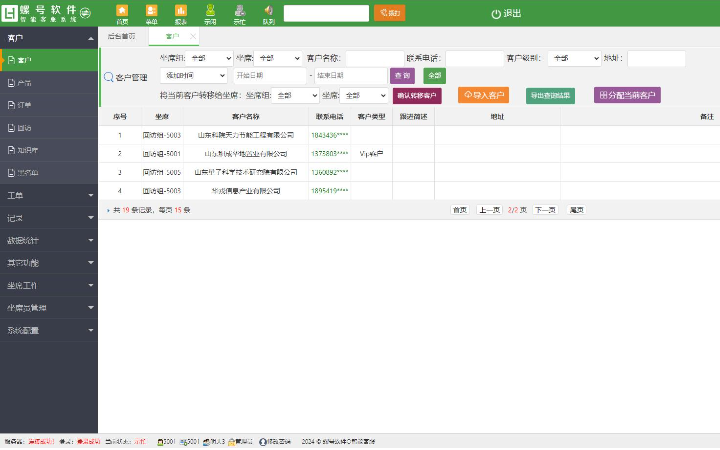
Task: Click the purple 查询 button
Action: click(x=402, y=76)
